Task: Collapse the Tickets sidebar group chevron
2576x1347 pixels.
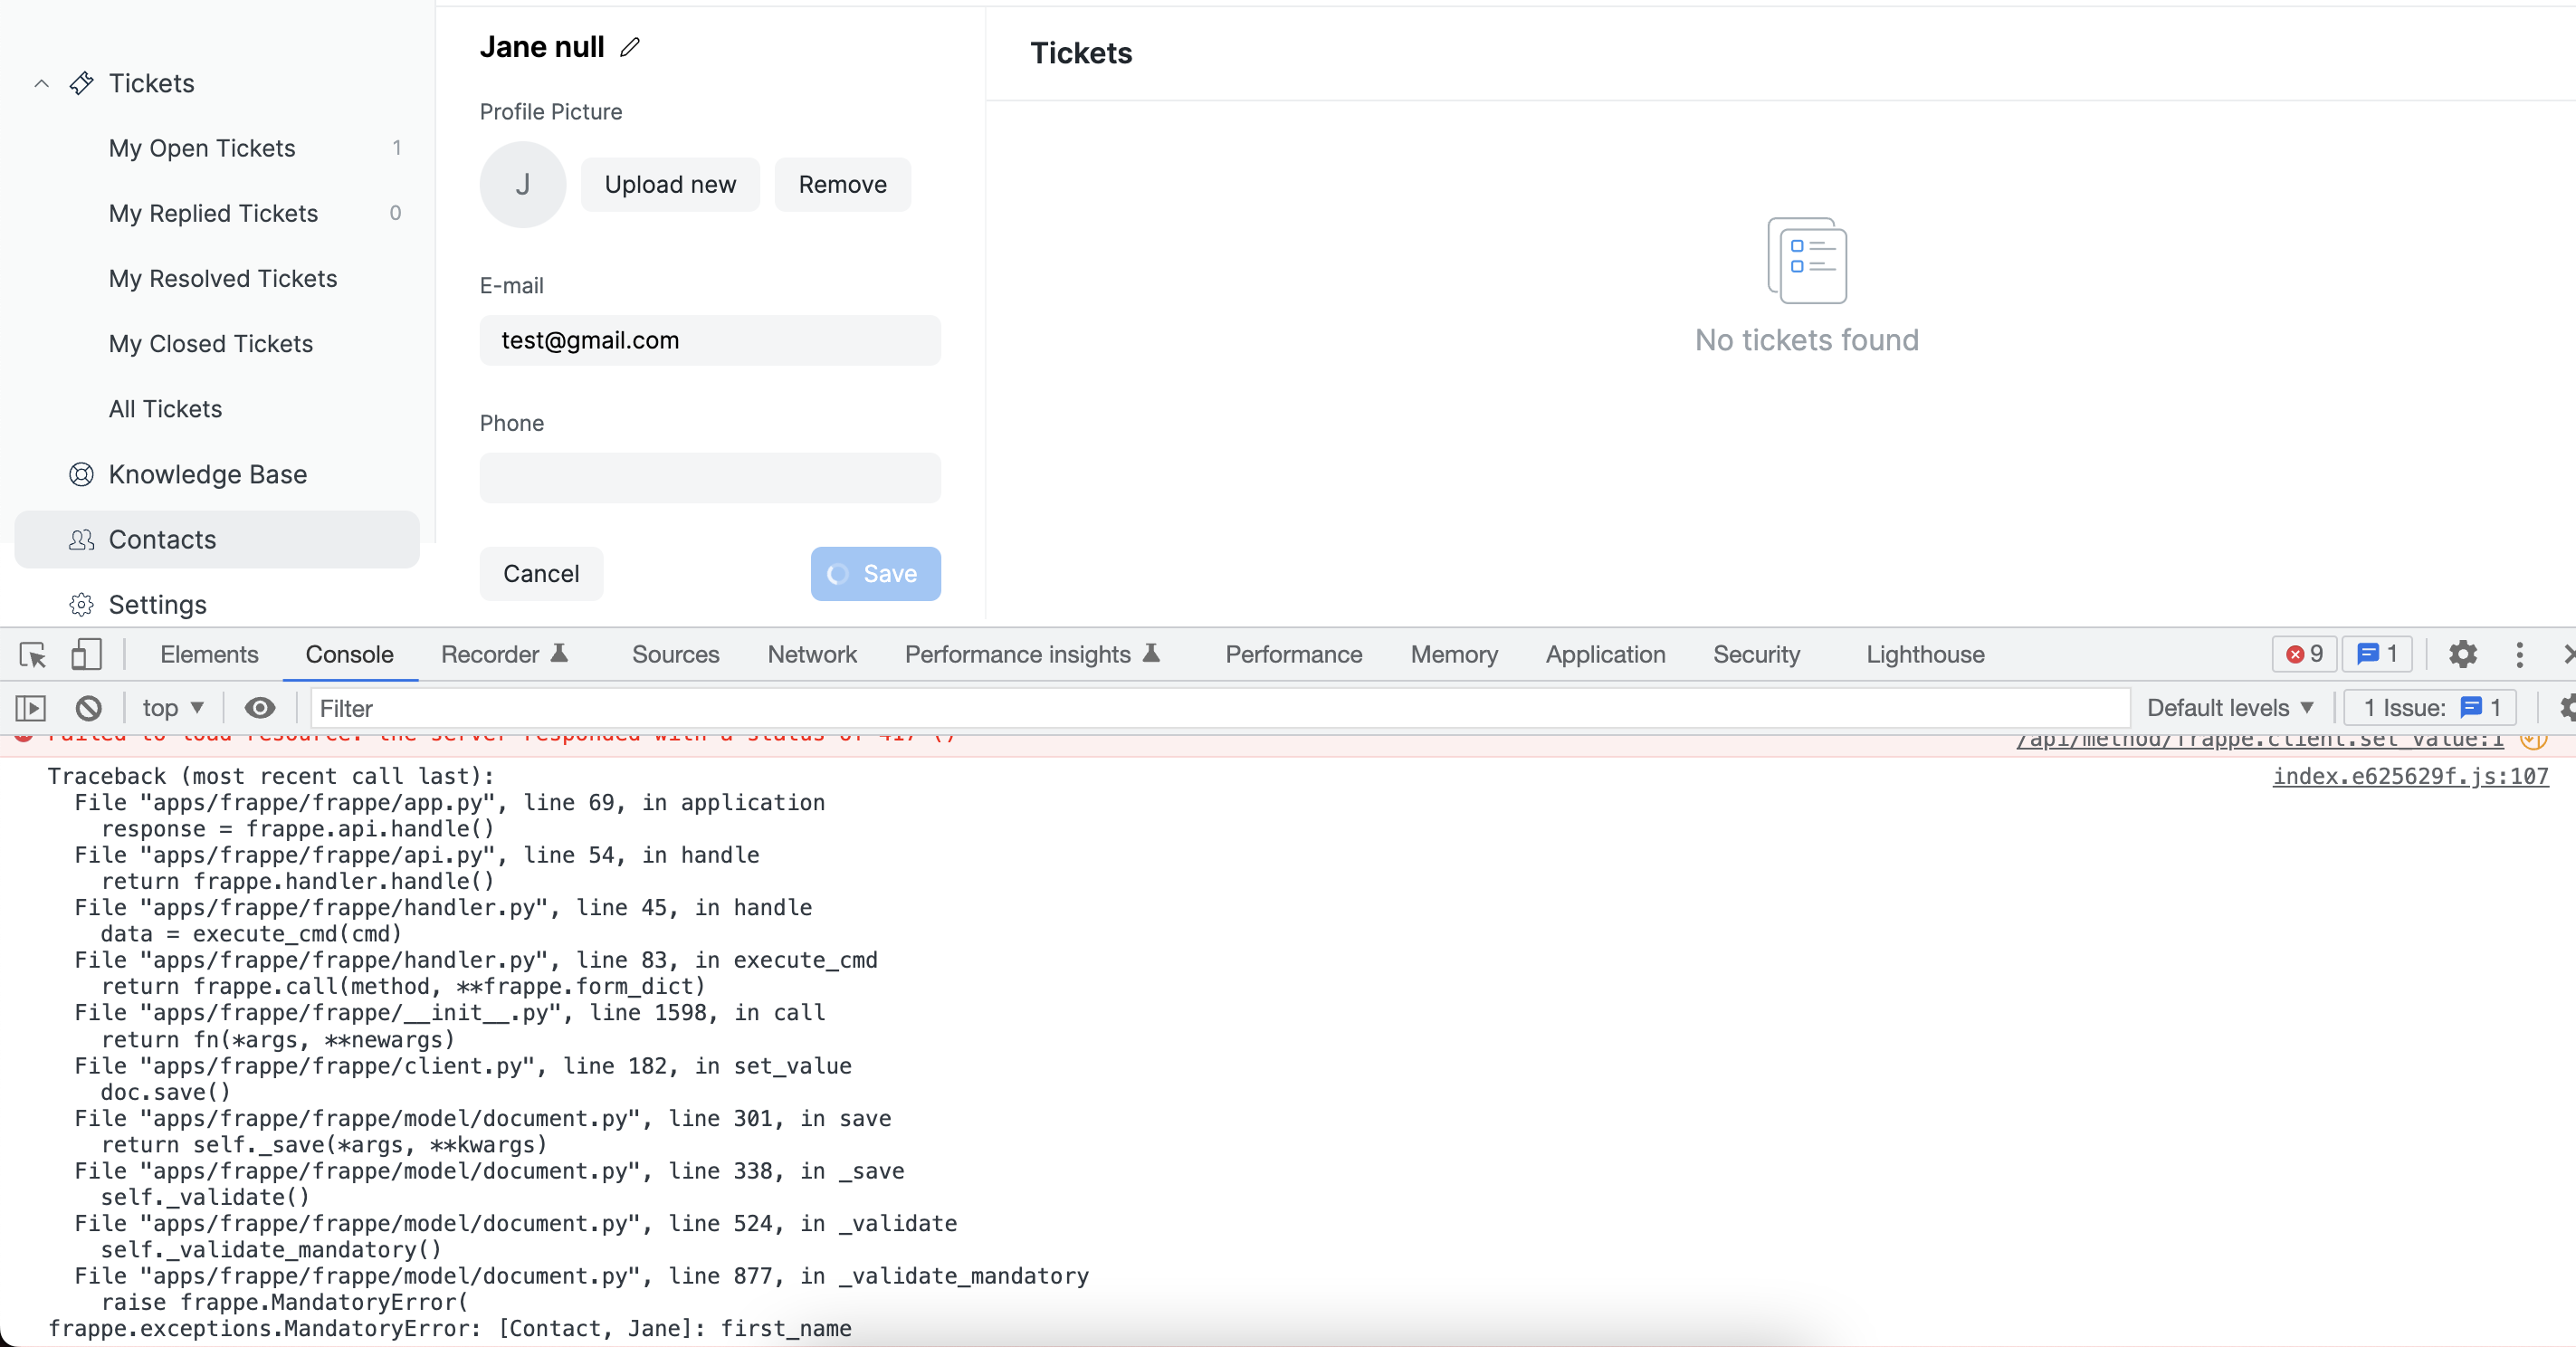Action: 41,83
